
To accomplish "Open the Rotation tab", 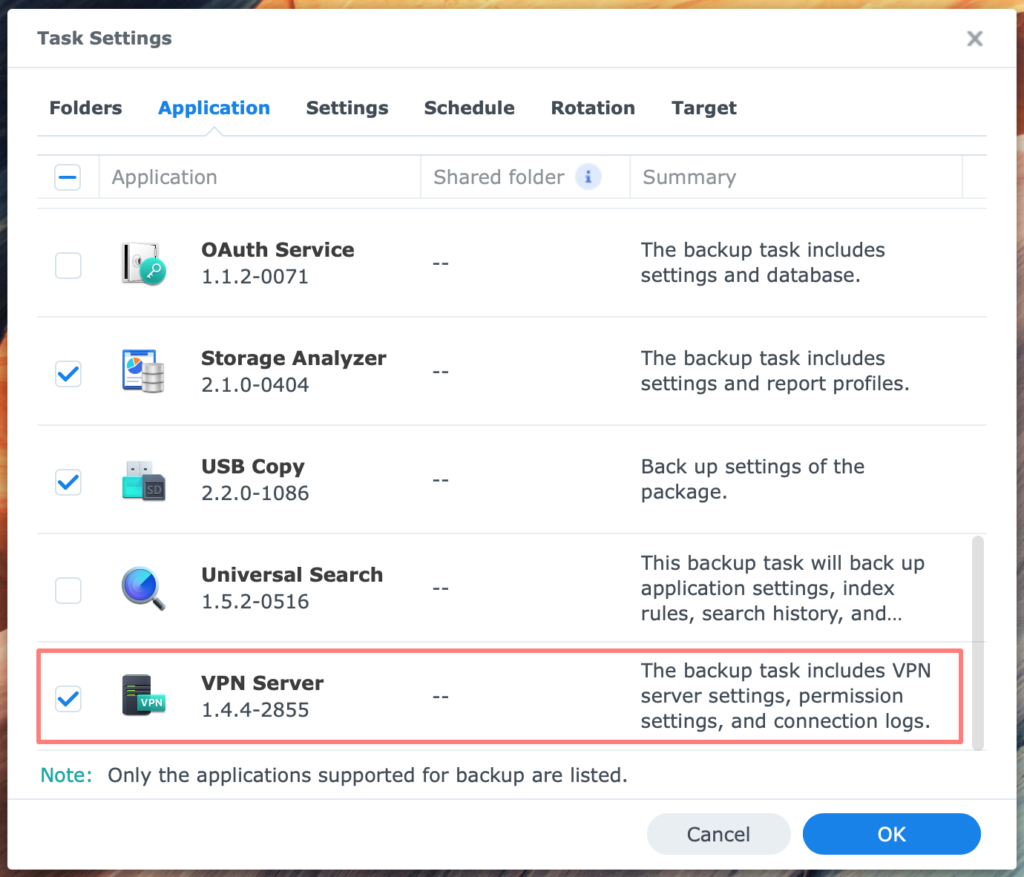I will (x=592, y=108).
